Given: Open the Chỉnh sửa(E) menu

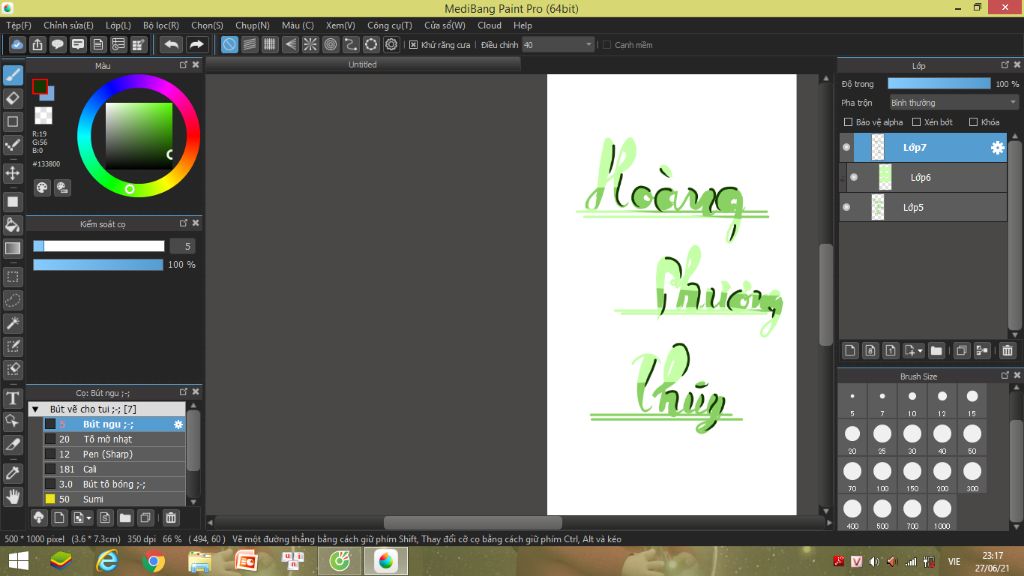Looking at the screenshot, I should pos(68,25).
